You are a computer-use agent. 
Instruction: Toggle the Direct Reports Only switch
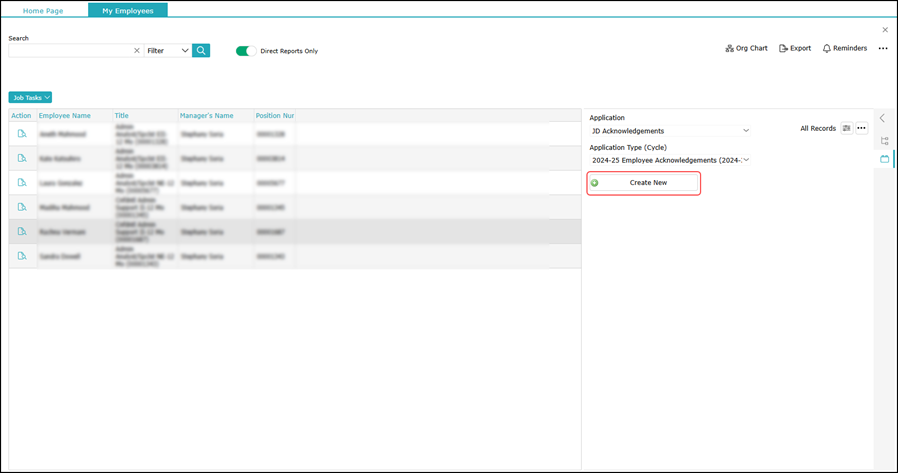click(246, 51)
